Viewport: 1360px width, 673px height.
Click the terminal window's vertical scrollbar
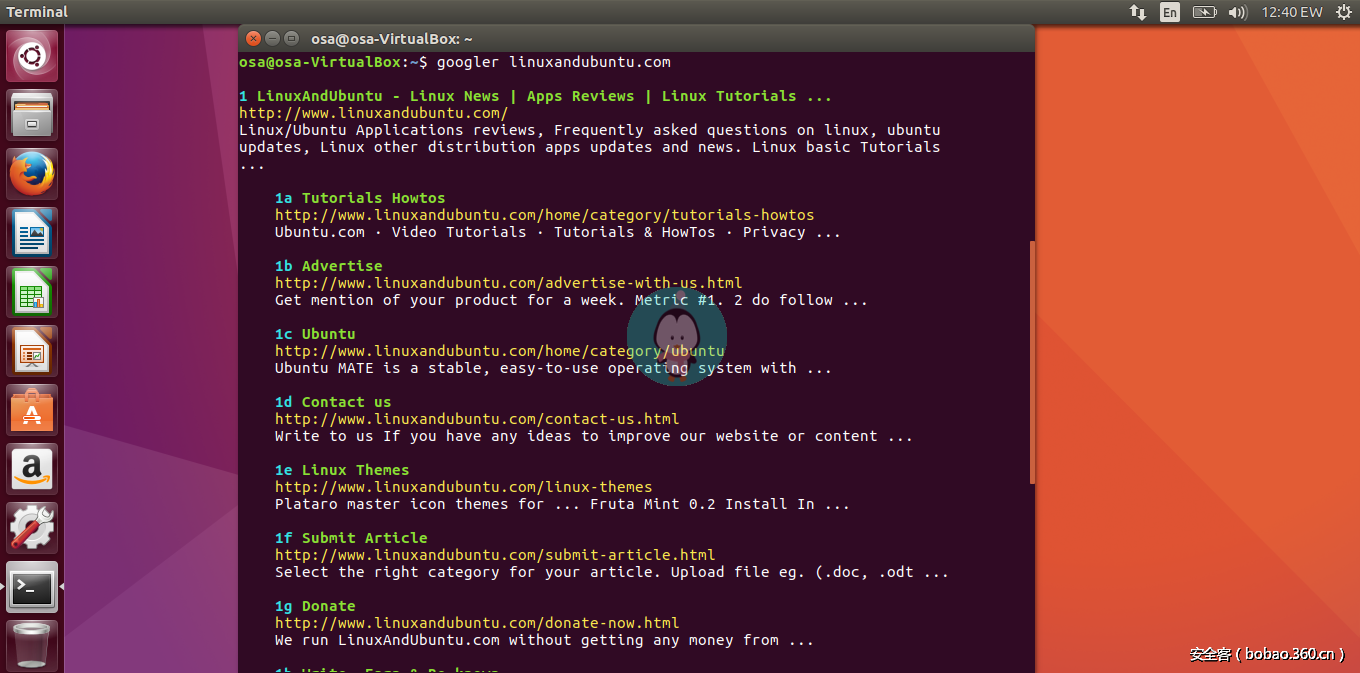pyautogui.click(x=1031, y=360)
